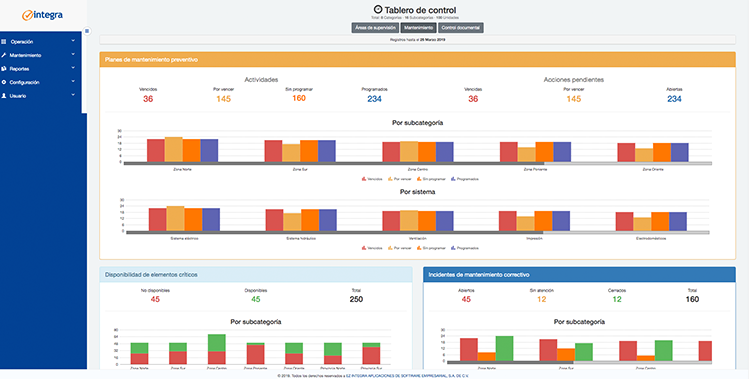The image size is (750, 379).
Task: Click the Sistema eléctrico label in Por sistema chart
Action: [184, 239]
